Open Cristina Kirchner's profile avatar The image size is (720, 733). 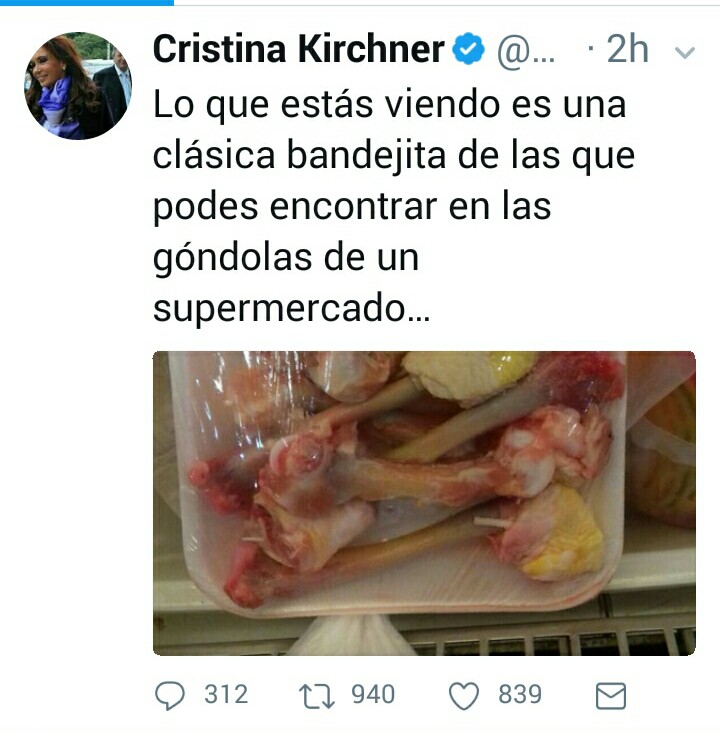[78, 86]
